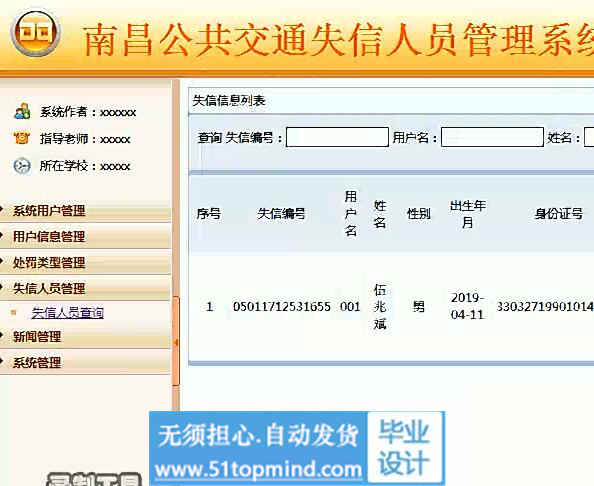Click the orange system logo icon
The height and width of the screenshot is (486, 594).
pyautogui.click(x=35, y=32)
